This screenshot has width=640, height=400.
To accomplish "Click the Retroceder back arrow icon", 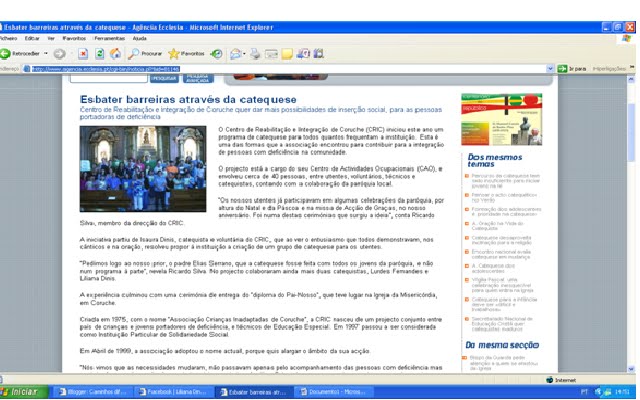I will 5,53.
